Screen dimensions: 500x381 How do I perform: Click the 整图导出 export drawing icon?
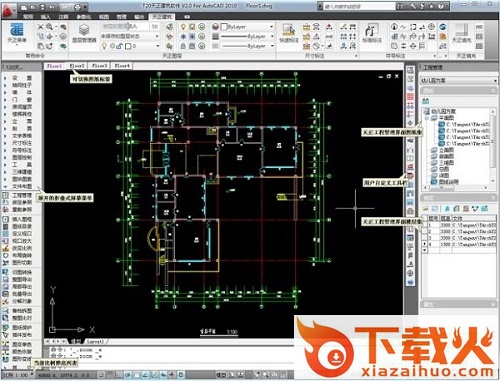click(x=5, y=279)
